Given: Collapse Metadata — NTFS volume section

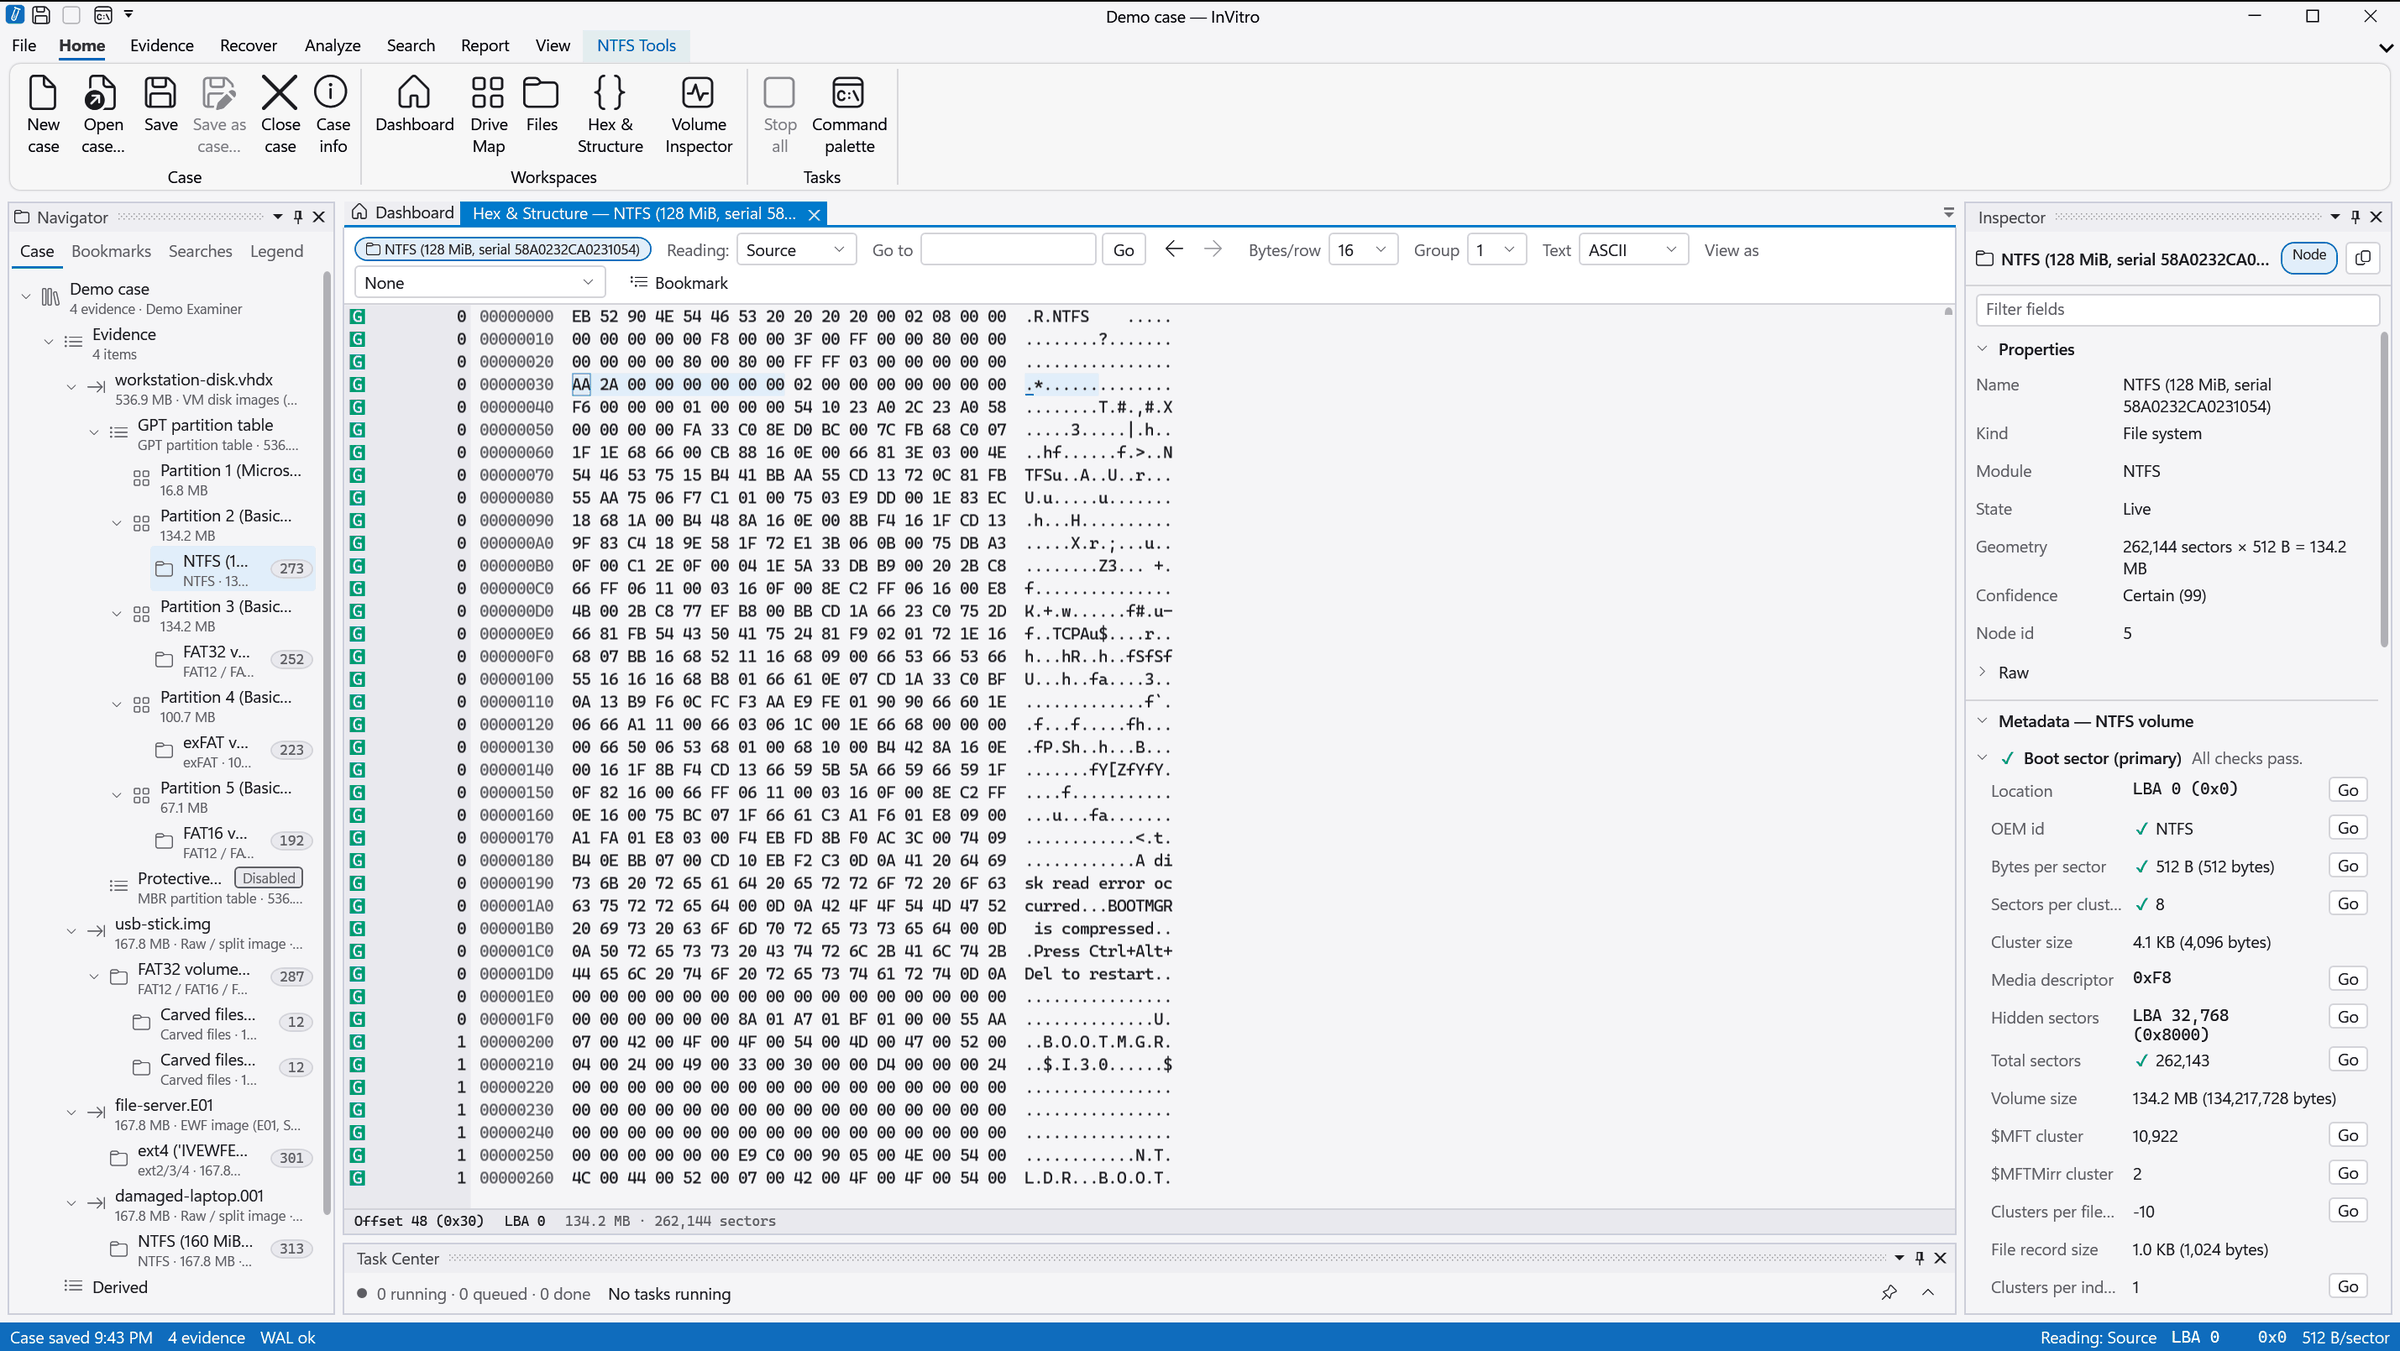Looking at the screenshot, I should pyautogui.click(x=1982, y=721).
